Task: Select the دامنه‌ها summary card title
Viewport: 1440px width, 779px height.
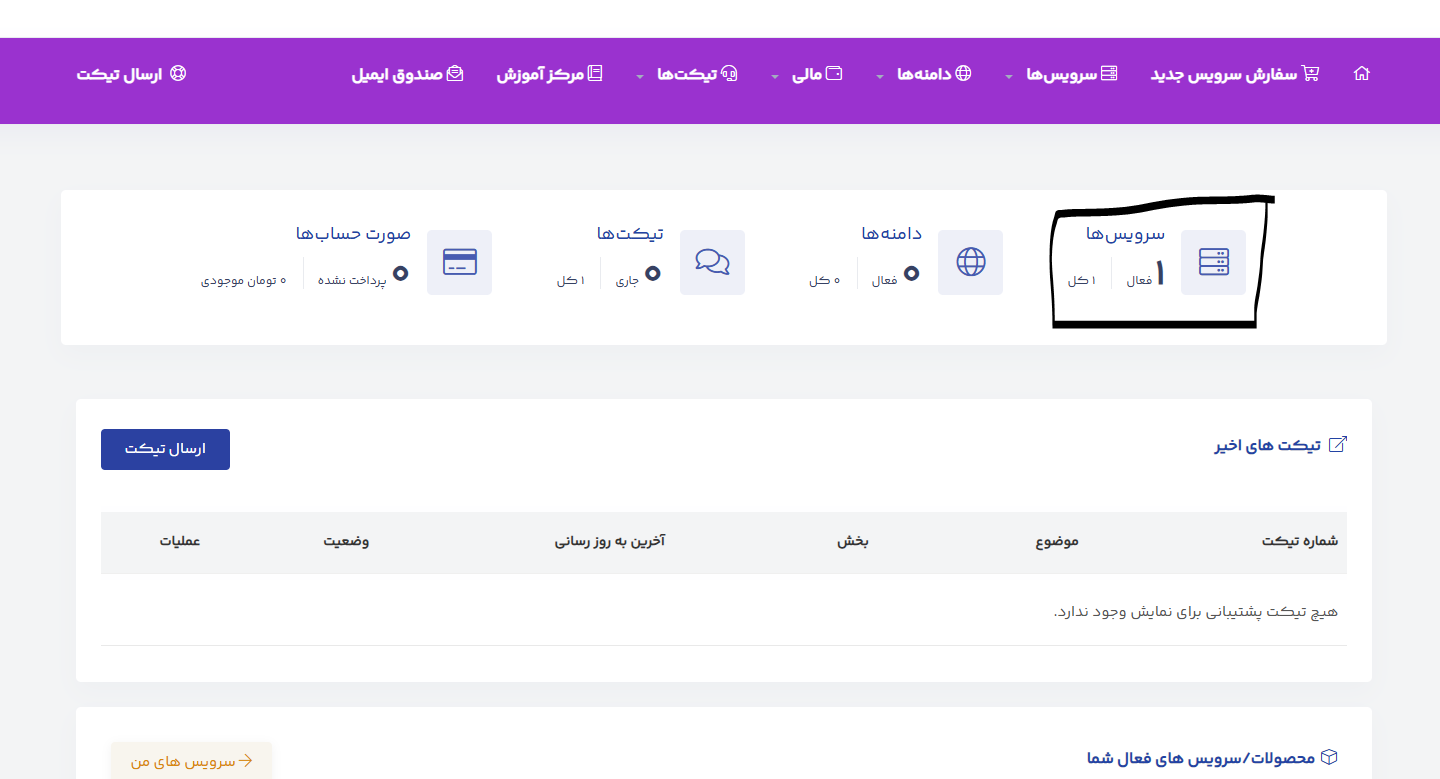Action: coord(892,234)
